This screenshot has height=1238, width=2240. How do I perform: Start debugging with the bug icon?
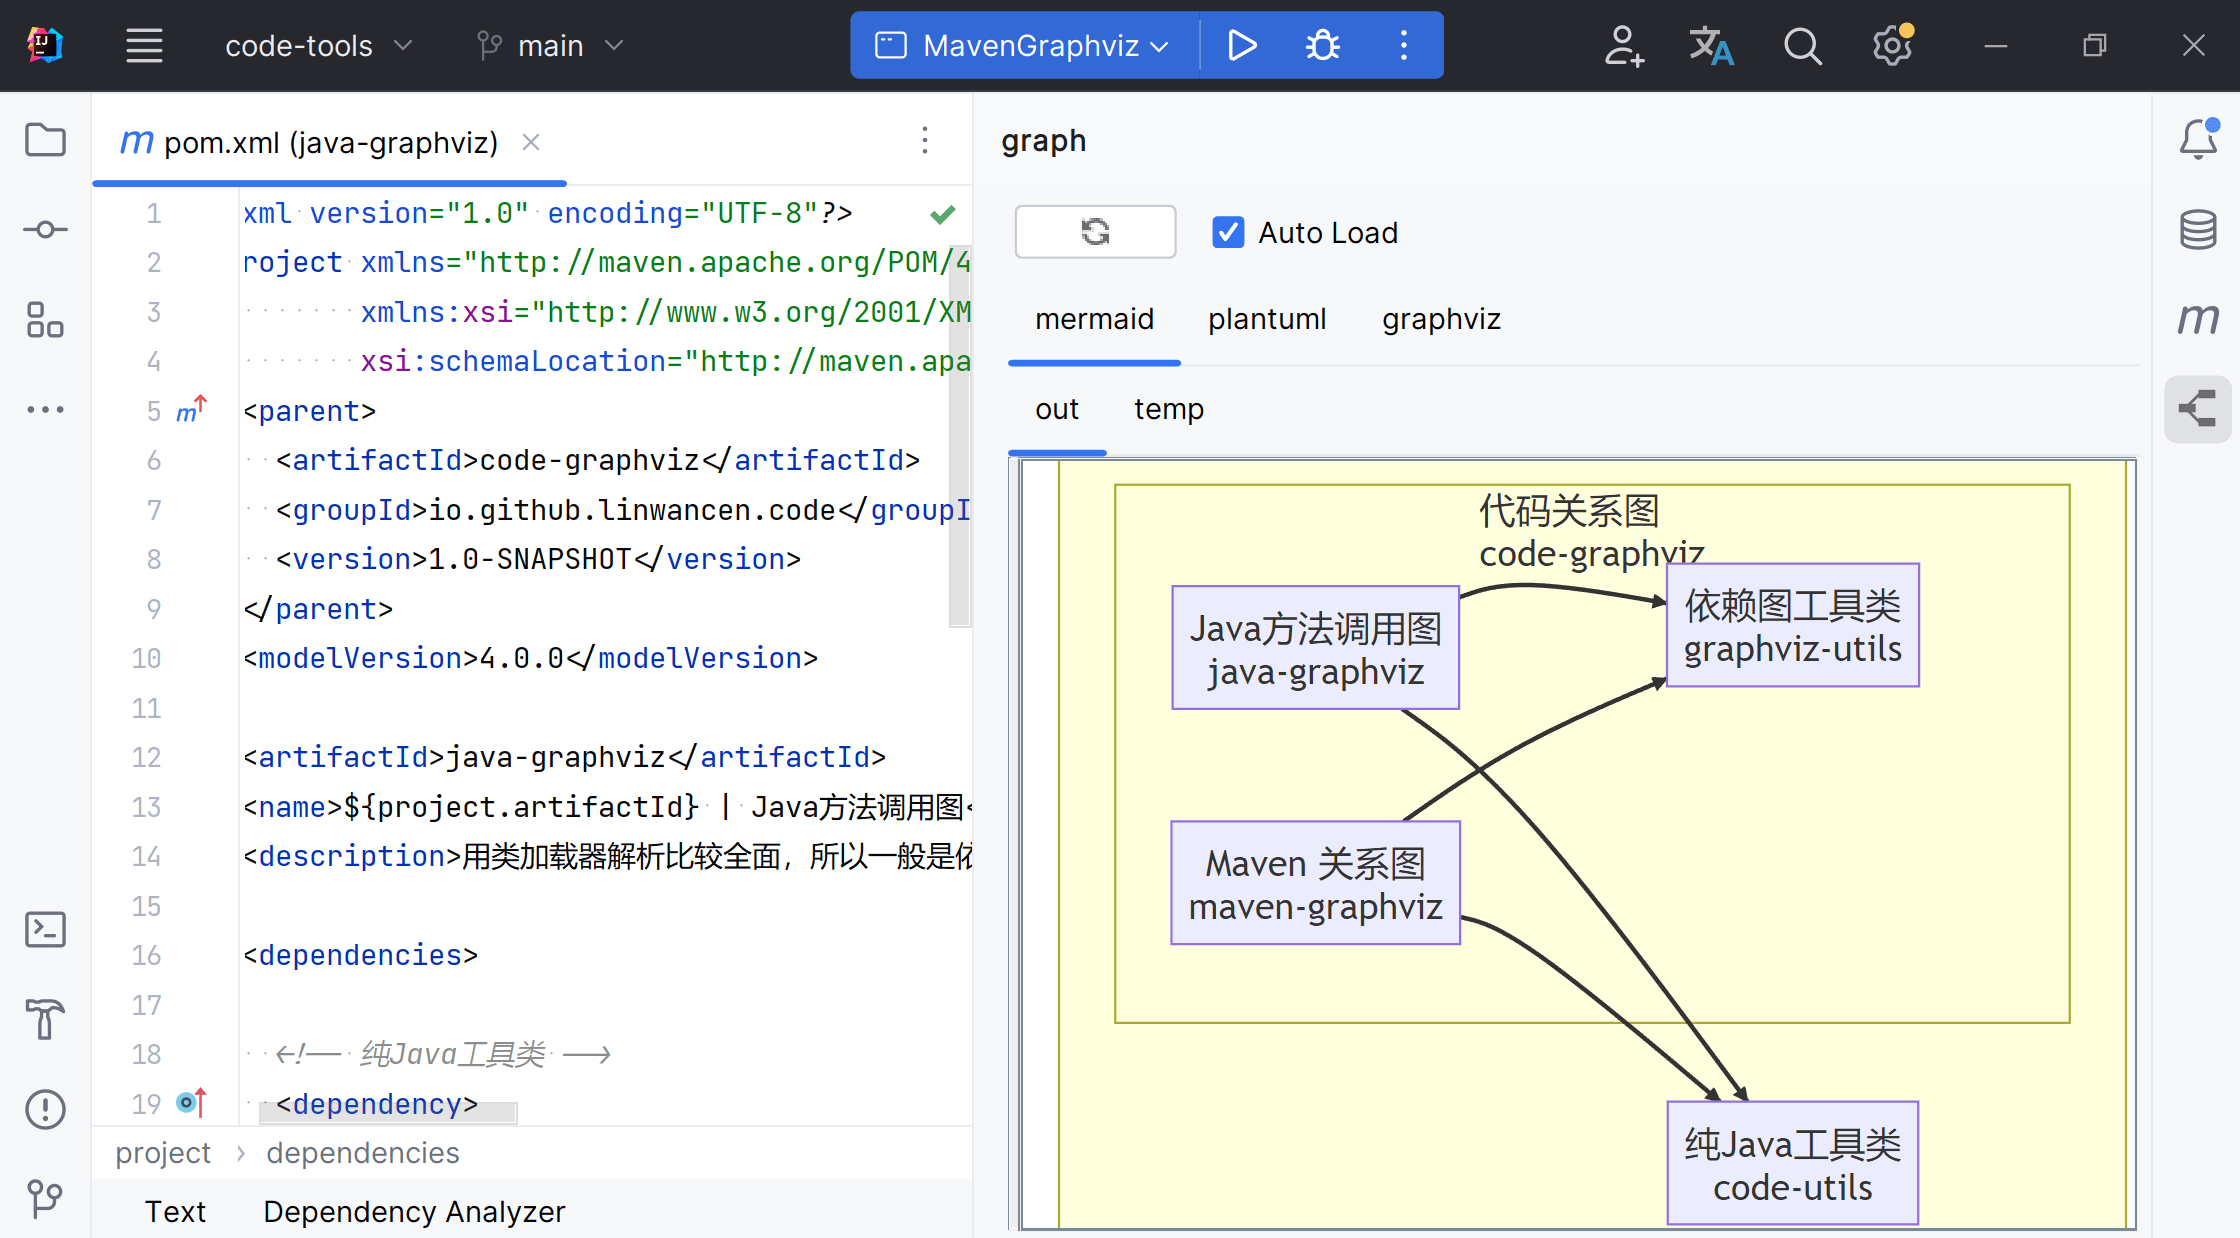coord(1322,45)
